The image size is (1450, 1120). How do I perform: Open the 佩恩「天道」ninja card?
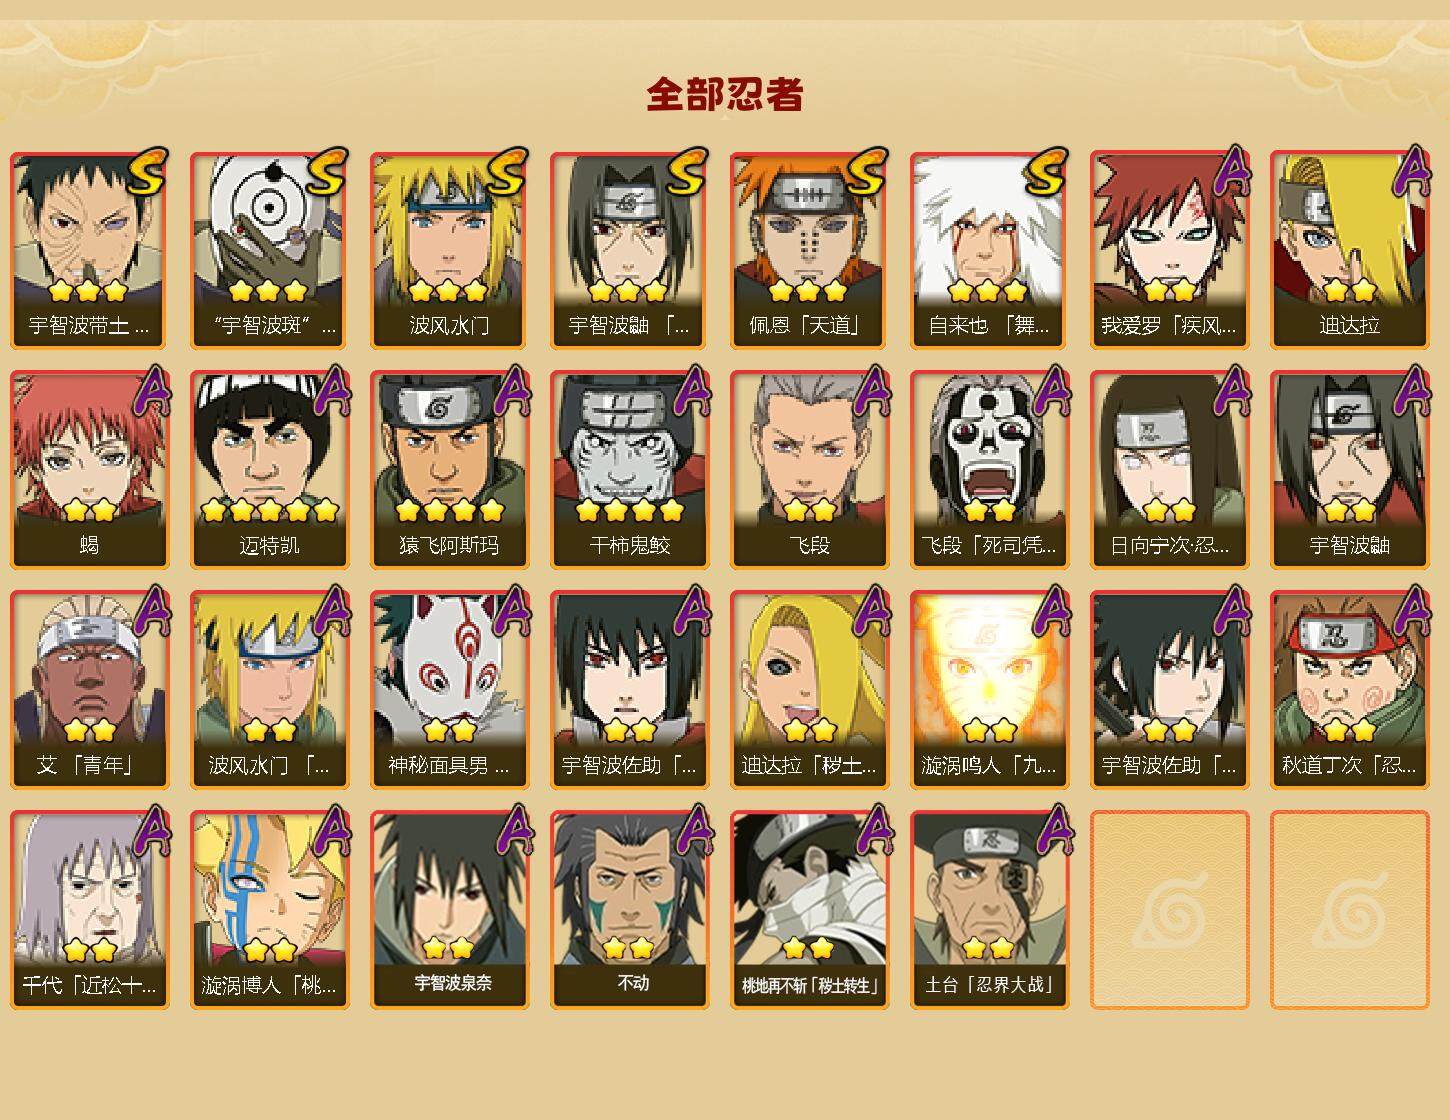810,250
